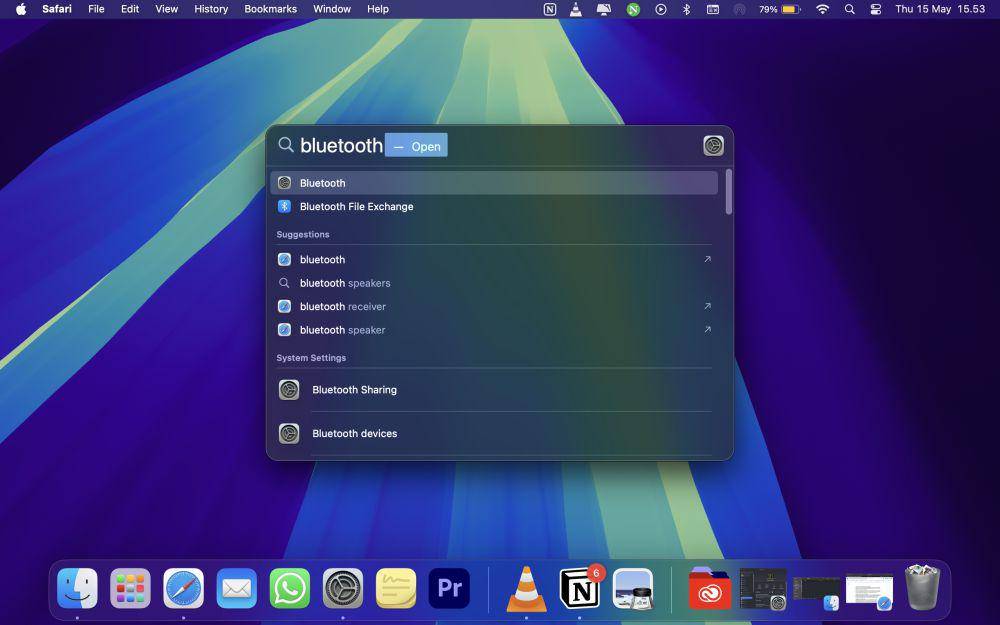Open WhatsApp from the Dock
Image resolution: width=1000 pixels, height=625 pixels.
coord(290,588)
